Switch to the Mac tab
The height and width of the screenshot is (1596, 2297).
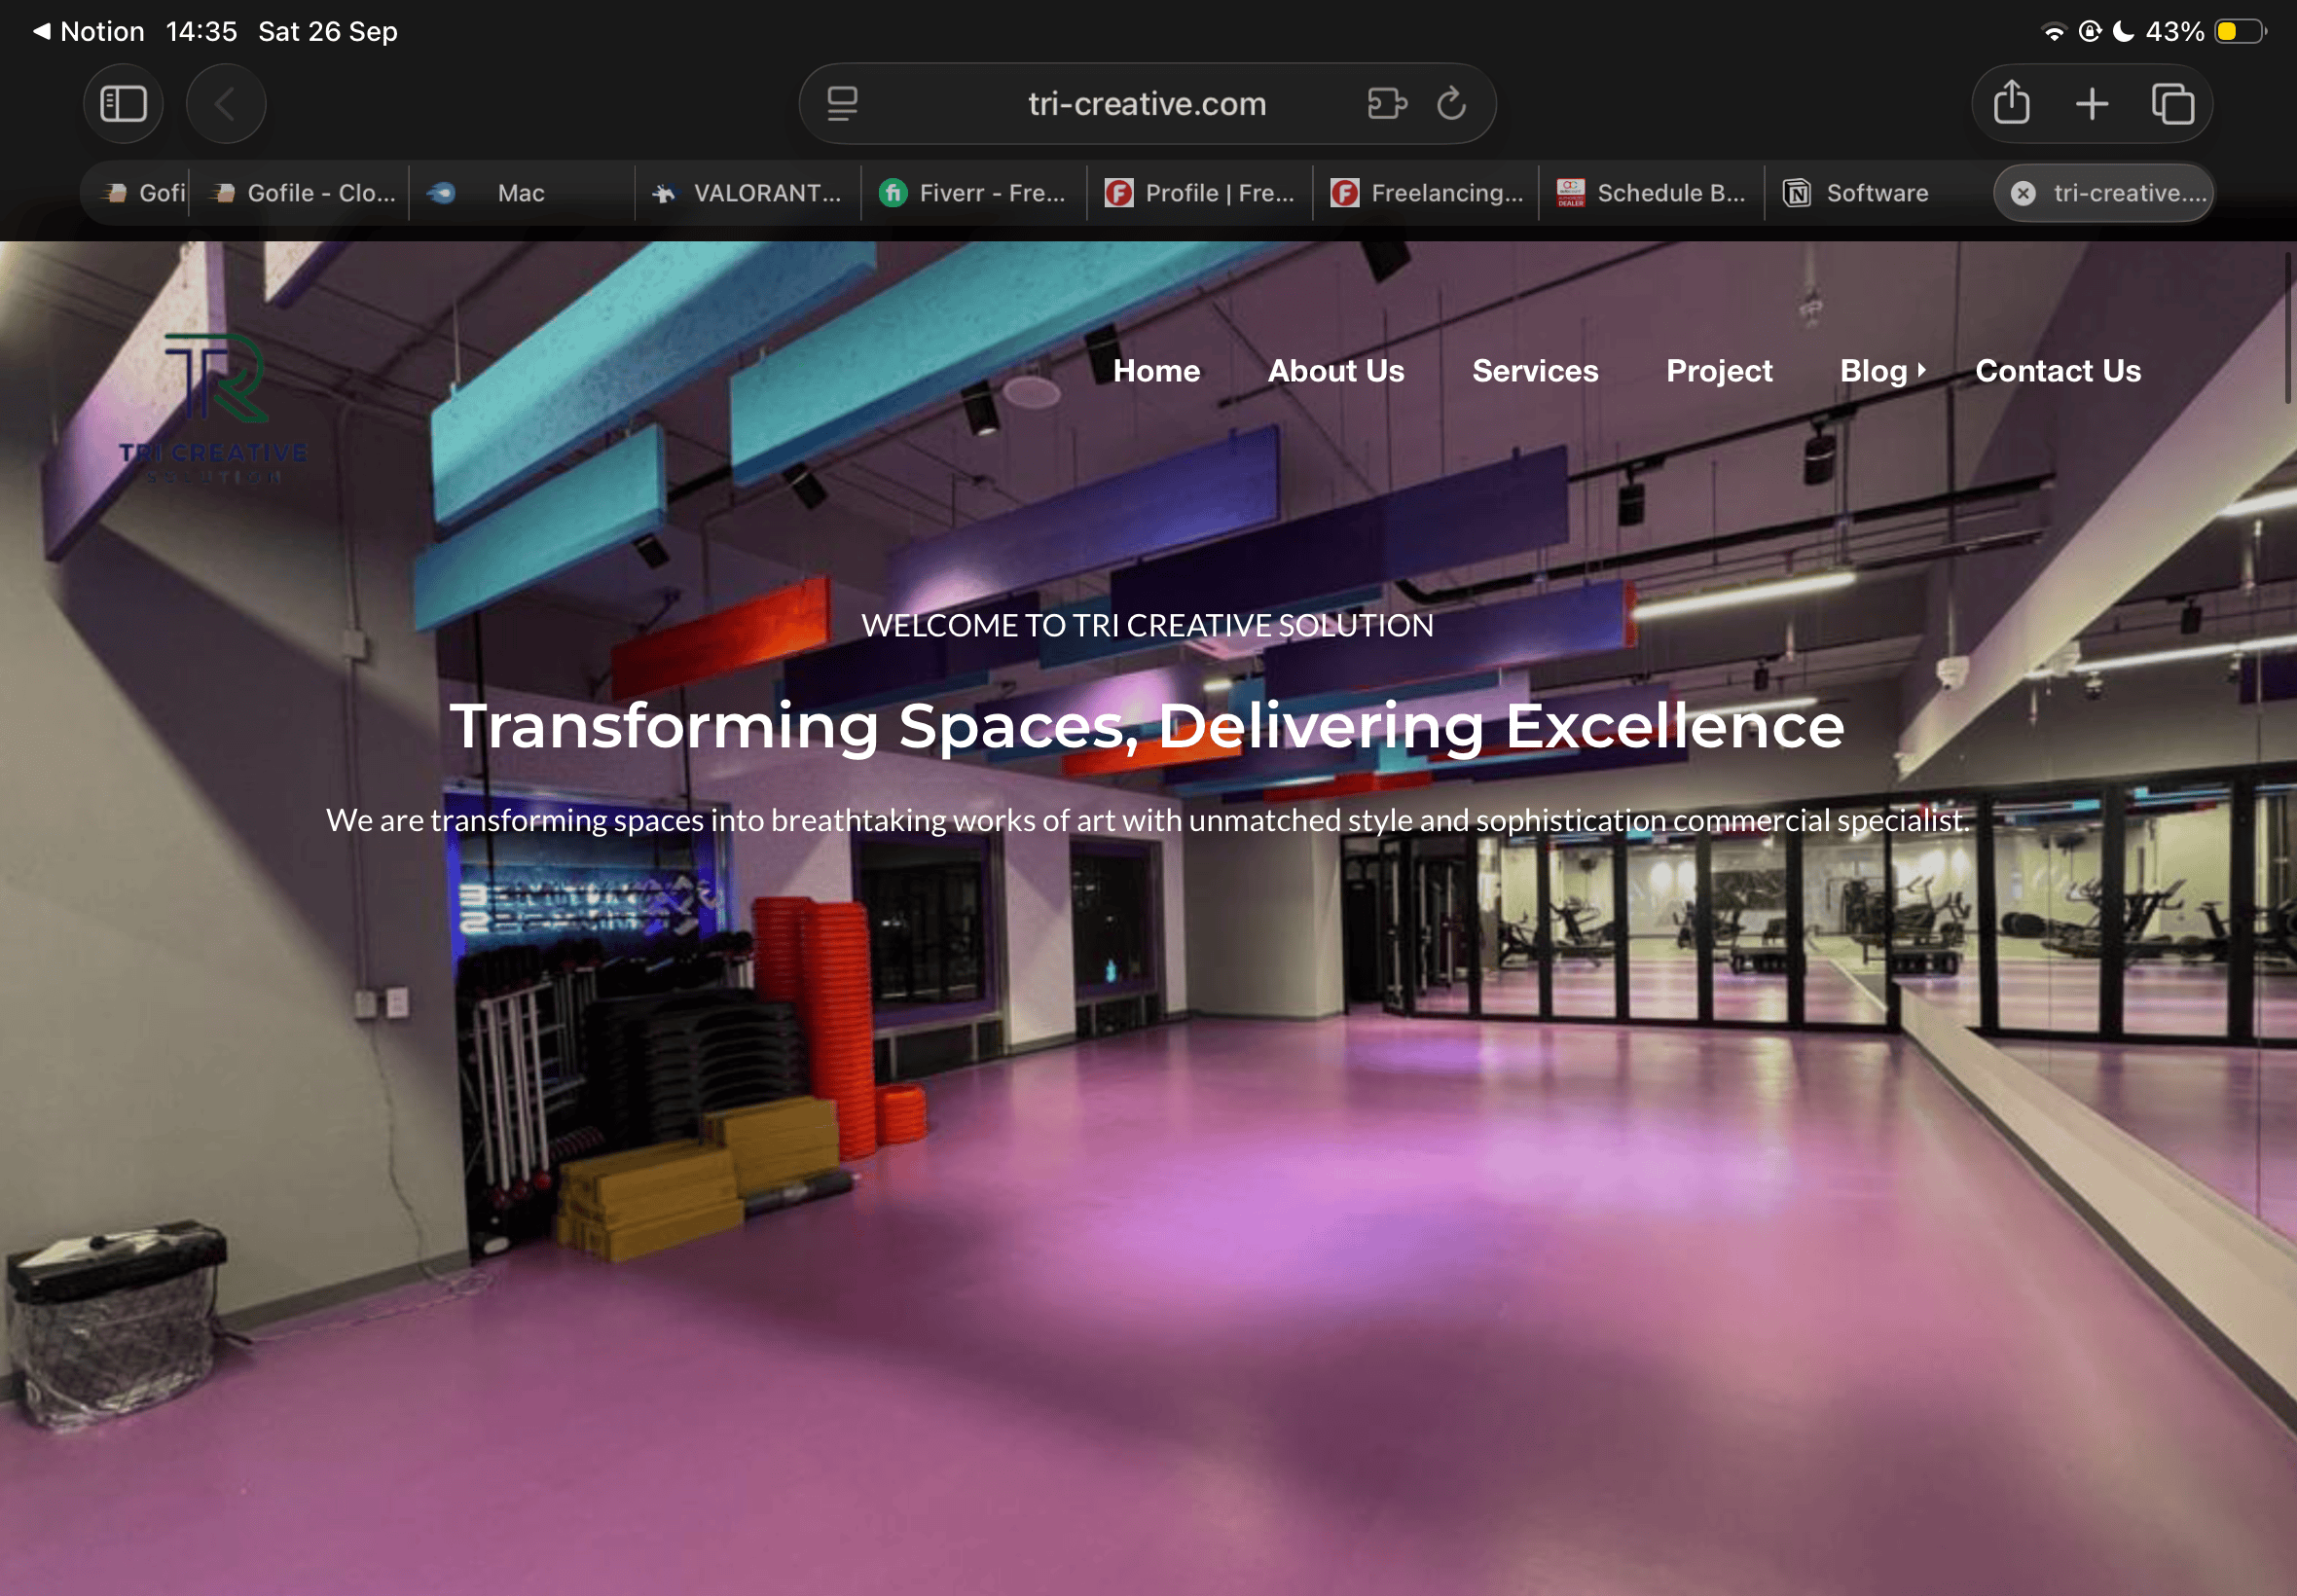521,193
